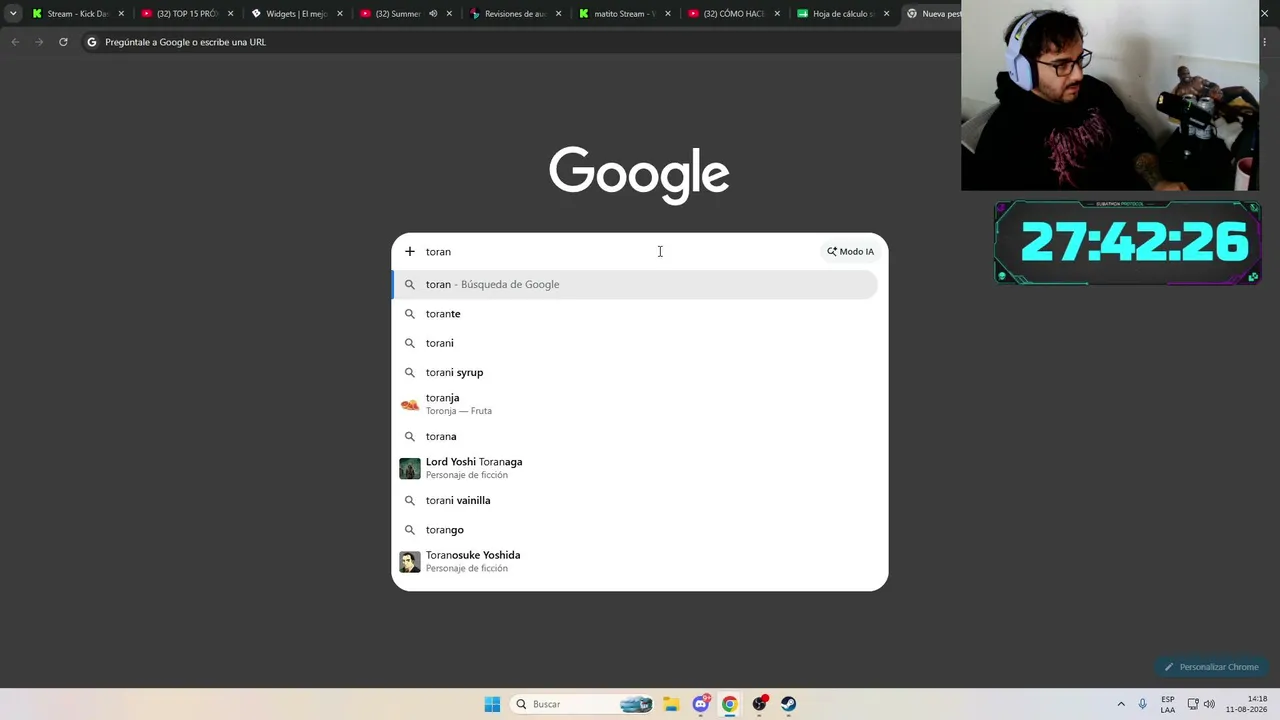Click the browser forward arrow

click(39, 42)
